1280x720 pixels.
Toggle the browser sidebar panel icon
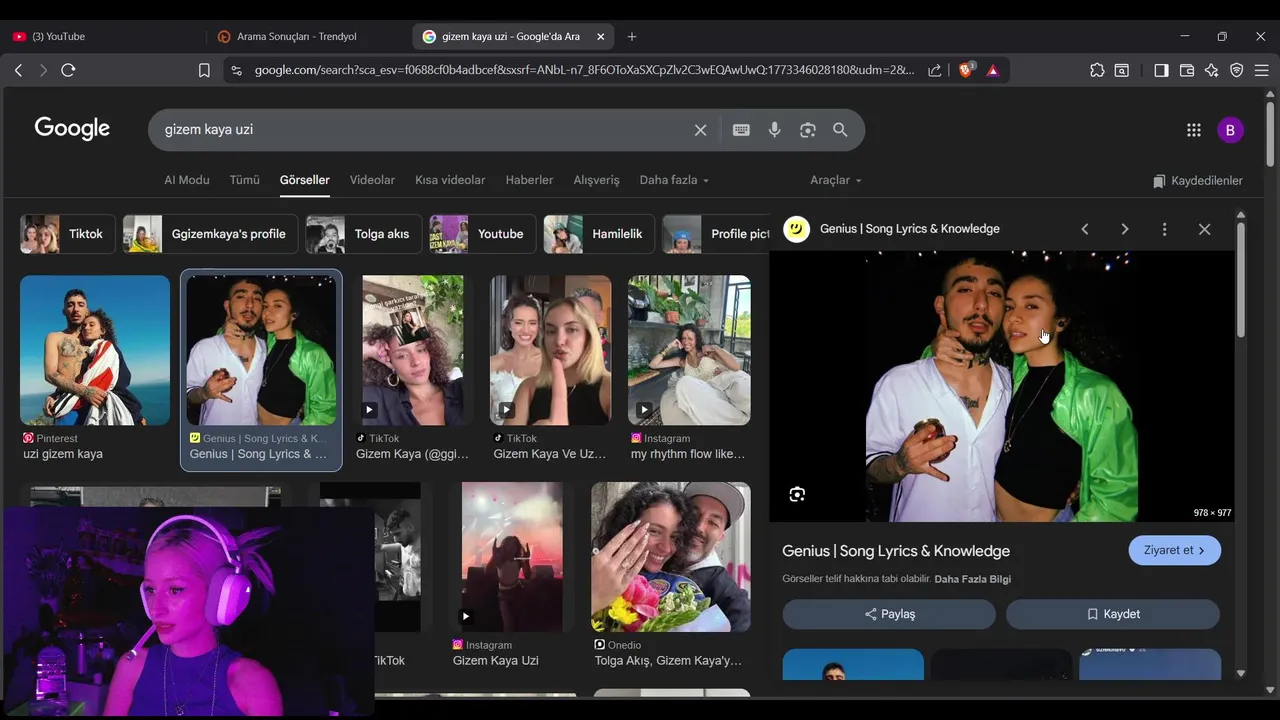(x=1161, y=70)
